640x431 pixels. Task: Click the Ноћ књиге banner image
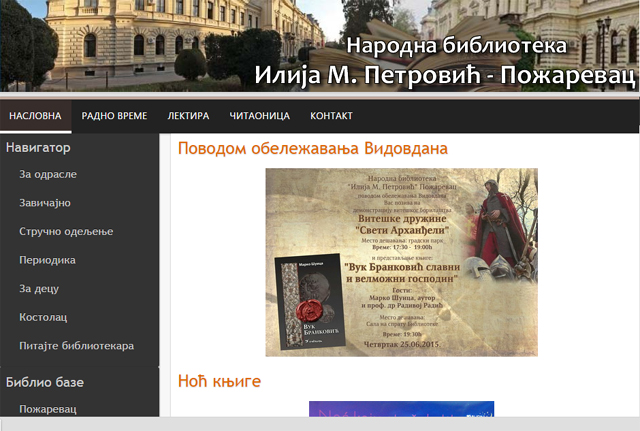click(x=402, y=409)
